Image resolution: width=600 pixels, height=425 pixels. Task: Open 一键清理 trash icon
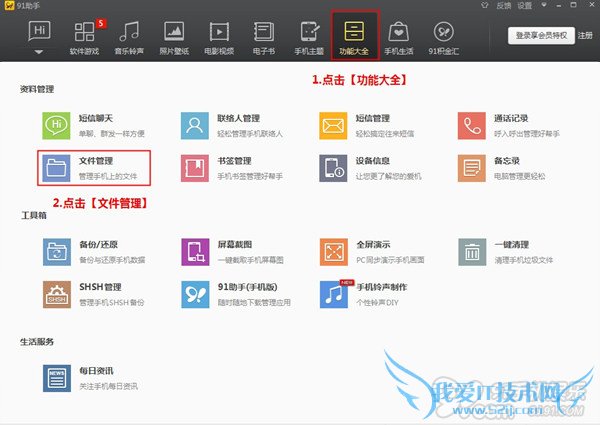click(472, 252)
